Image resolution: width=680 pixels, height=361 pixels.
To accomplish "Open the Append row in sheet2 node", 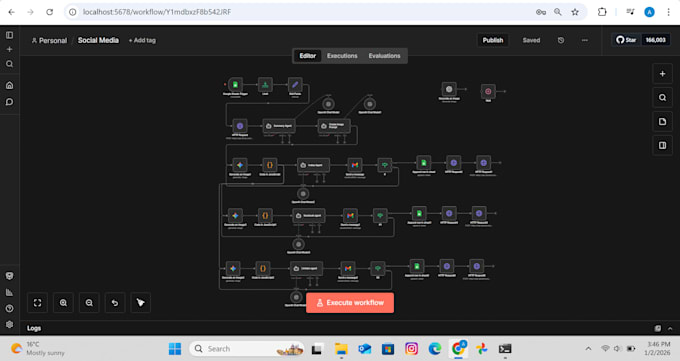I will (417, 266).
